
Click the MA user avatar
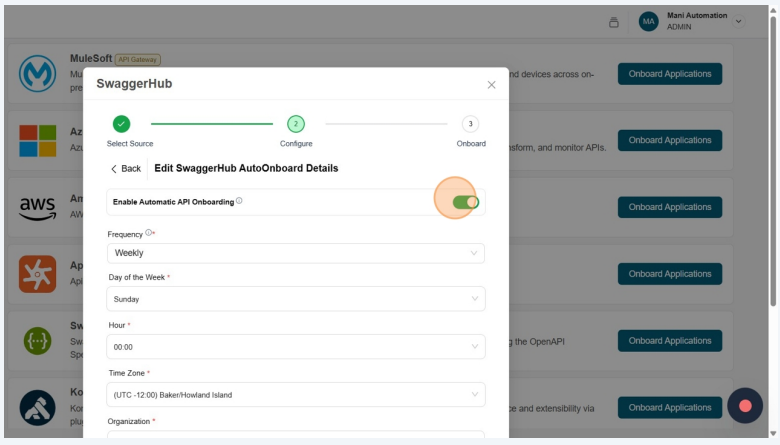tap(648, 22)
